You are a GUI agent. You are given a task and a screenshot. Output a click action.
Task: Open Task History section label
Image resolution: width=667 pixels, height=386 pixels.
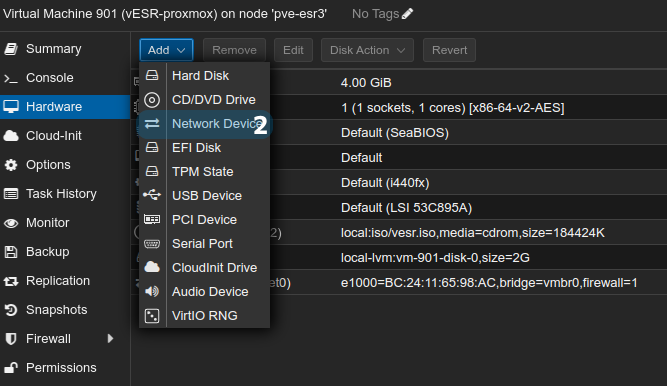61,194
